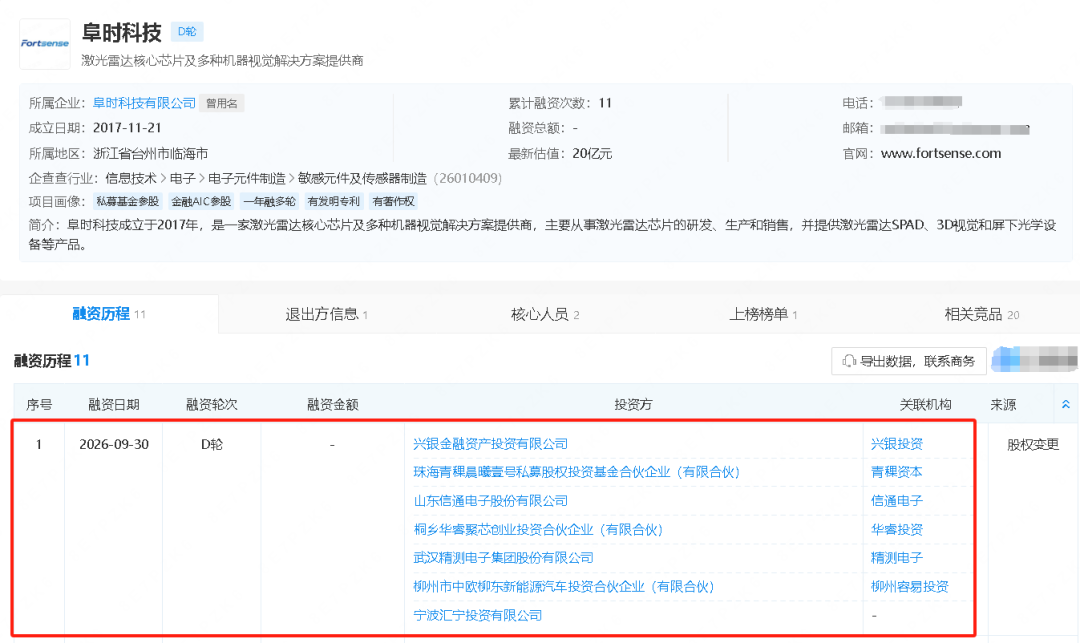Select the 一年融多轮 tag

click(x=269, y=201)
